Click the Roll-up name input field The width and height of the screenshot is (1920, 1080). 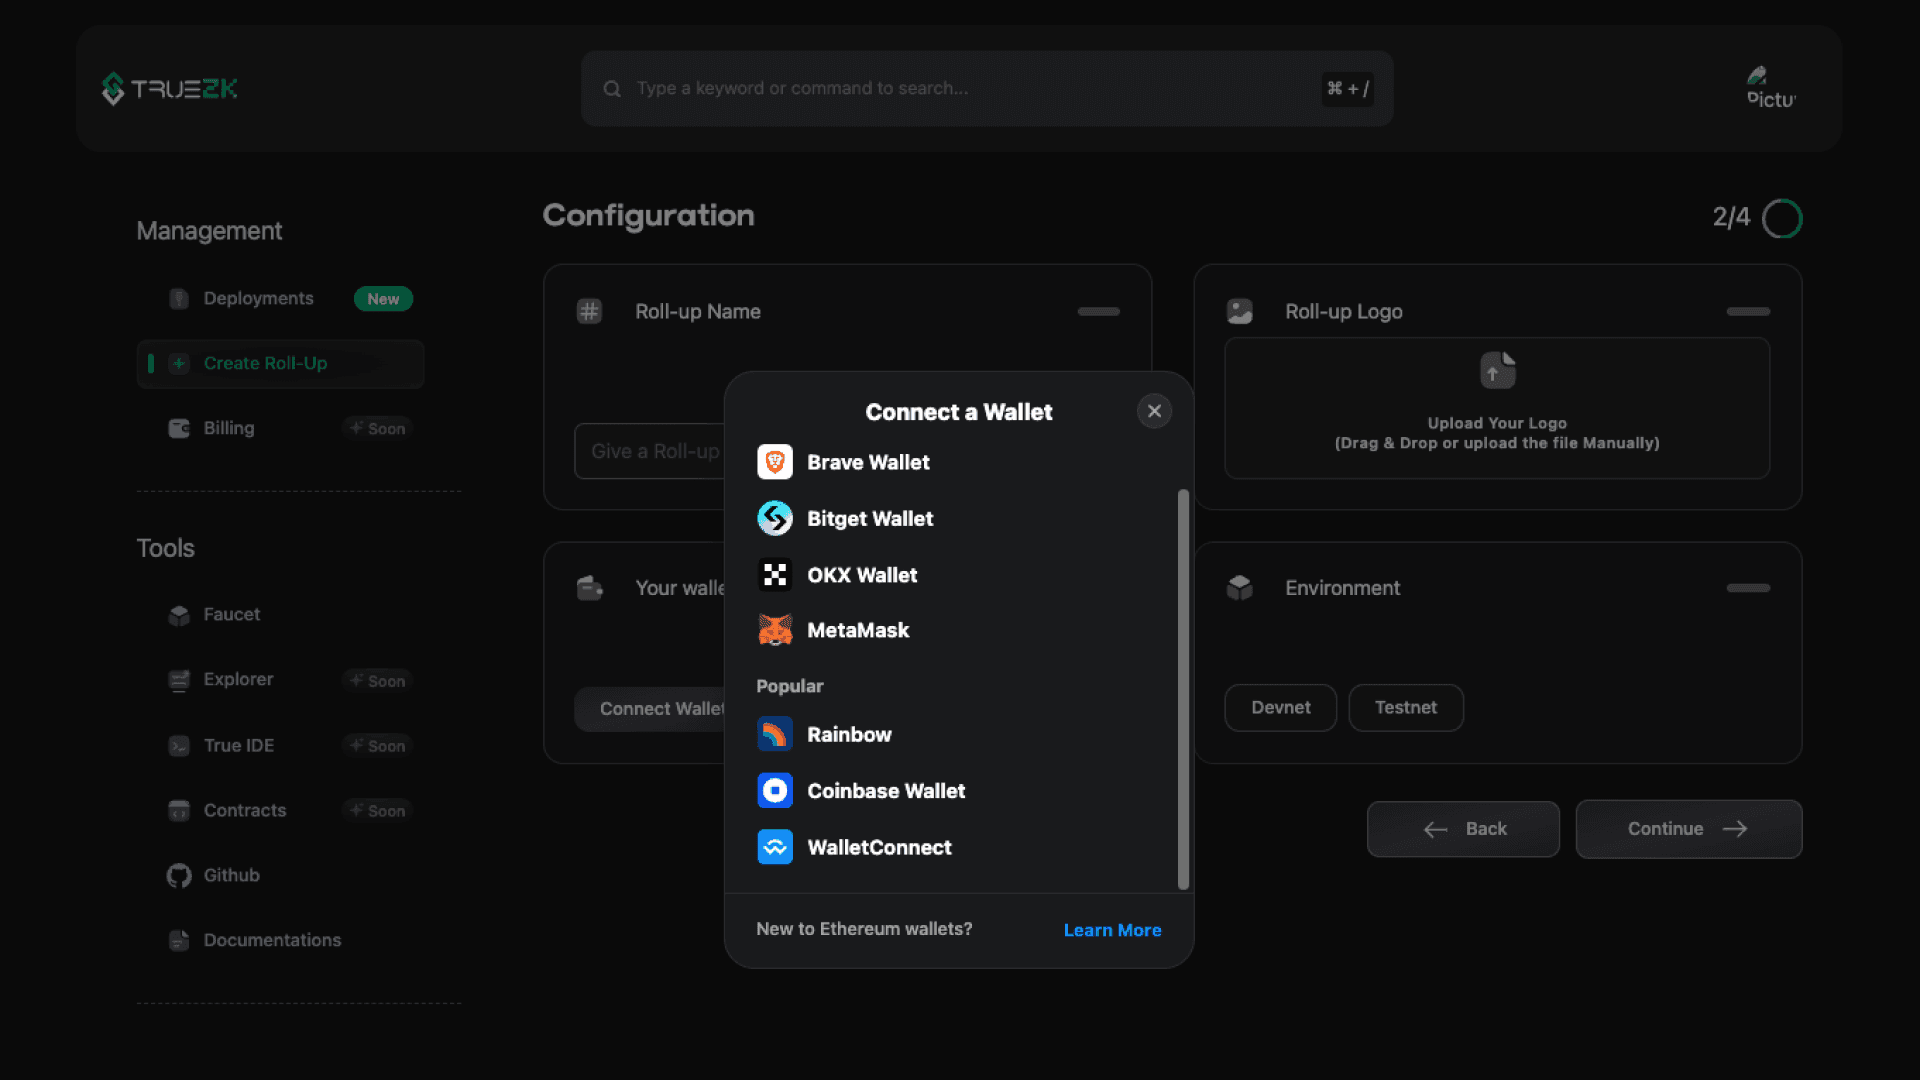[649, 451]
